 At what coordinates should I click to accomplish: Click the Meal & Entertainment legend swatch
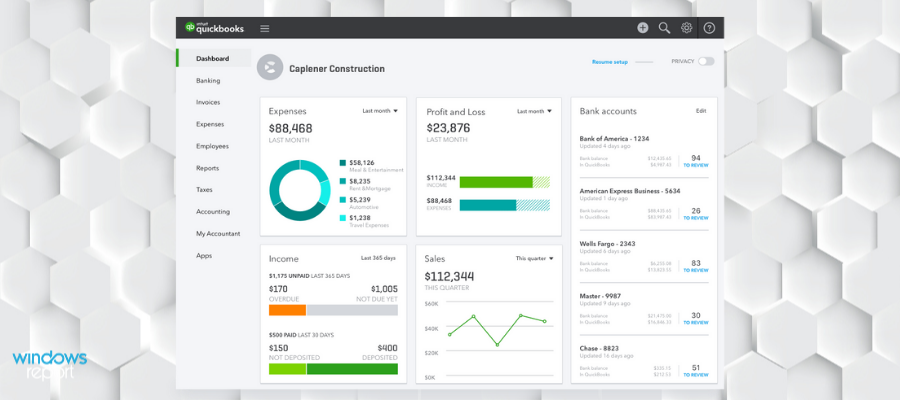343,163
